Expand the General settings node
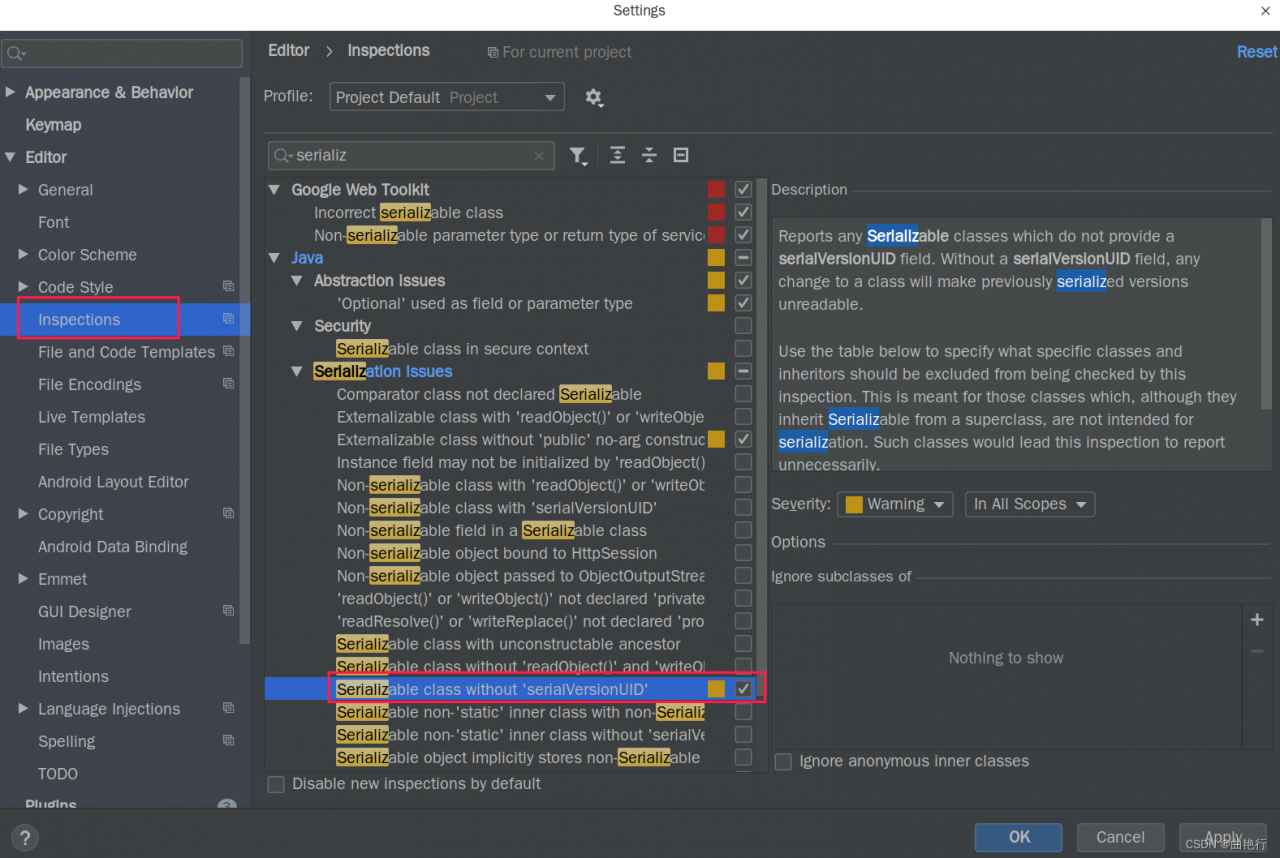Image resolution: width=1280 pixels, height=858 pixels. pyautogui.click(x=23, y=189)
